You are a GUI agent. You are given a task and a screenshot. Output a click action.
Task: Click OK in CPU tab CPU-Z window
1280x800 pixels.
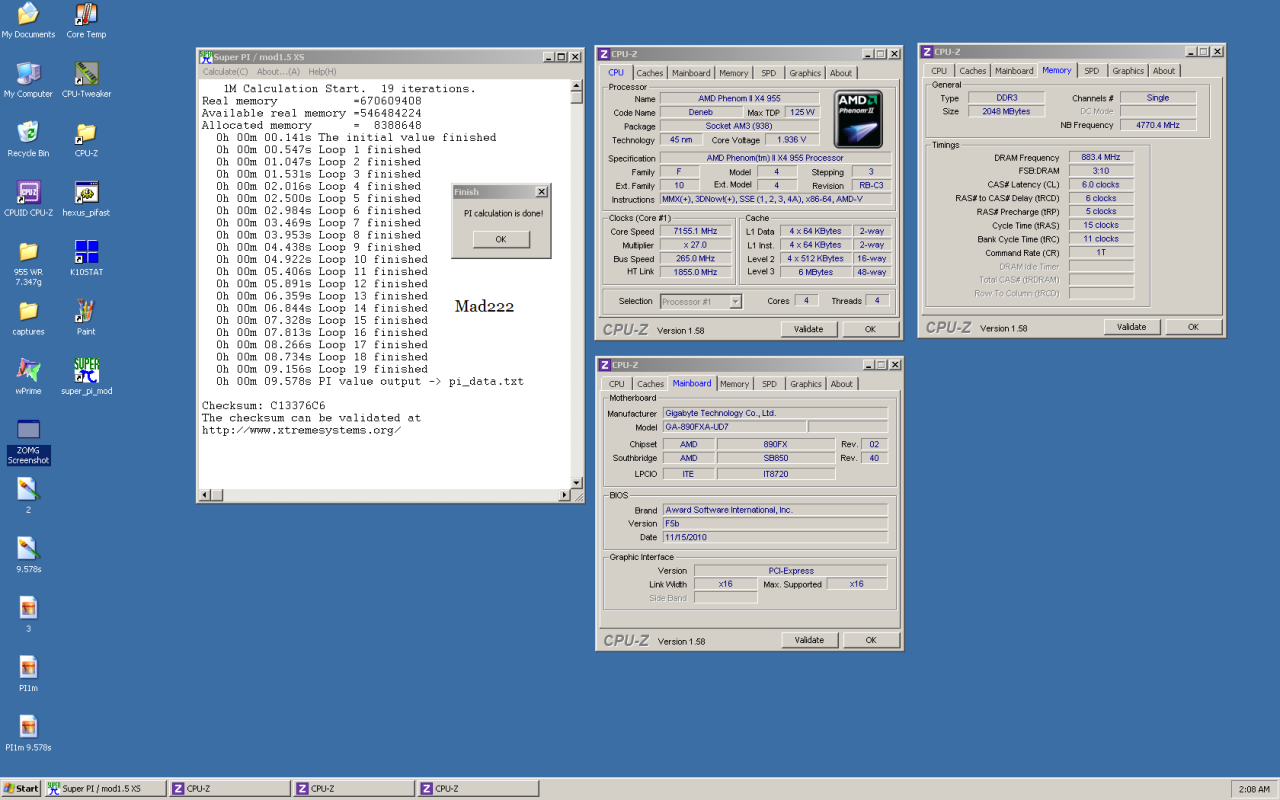point(870,329)
